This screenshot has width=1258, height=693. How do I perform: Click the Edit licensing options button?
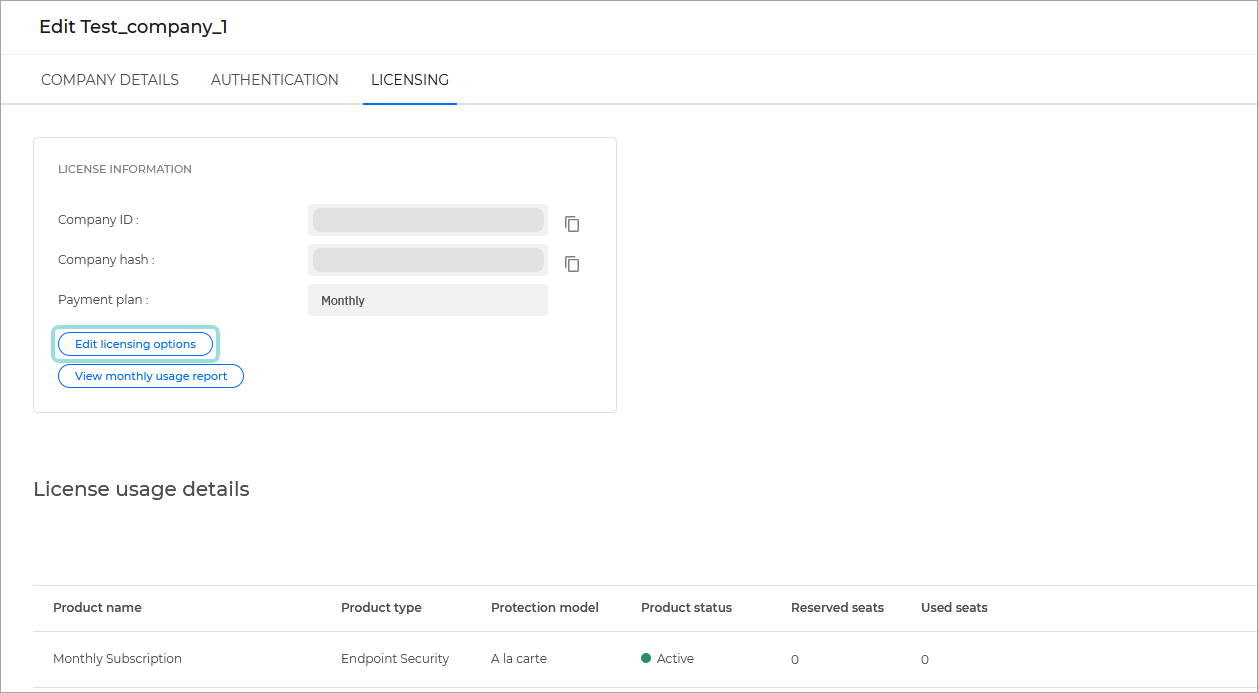(135, 343)
